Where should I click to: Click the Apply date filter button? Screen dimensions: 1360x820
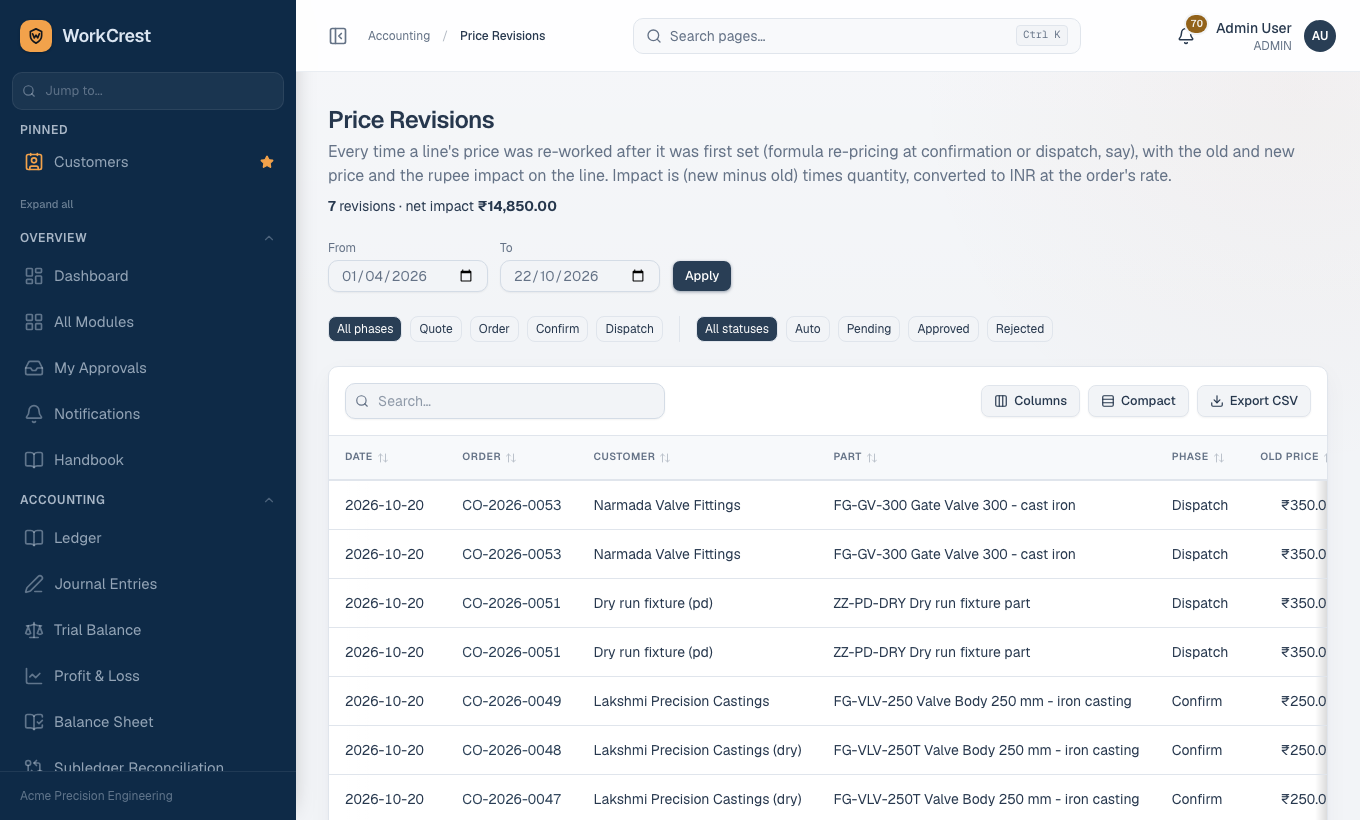coord(702,276)
